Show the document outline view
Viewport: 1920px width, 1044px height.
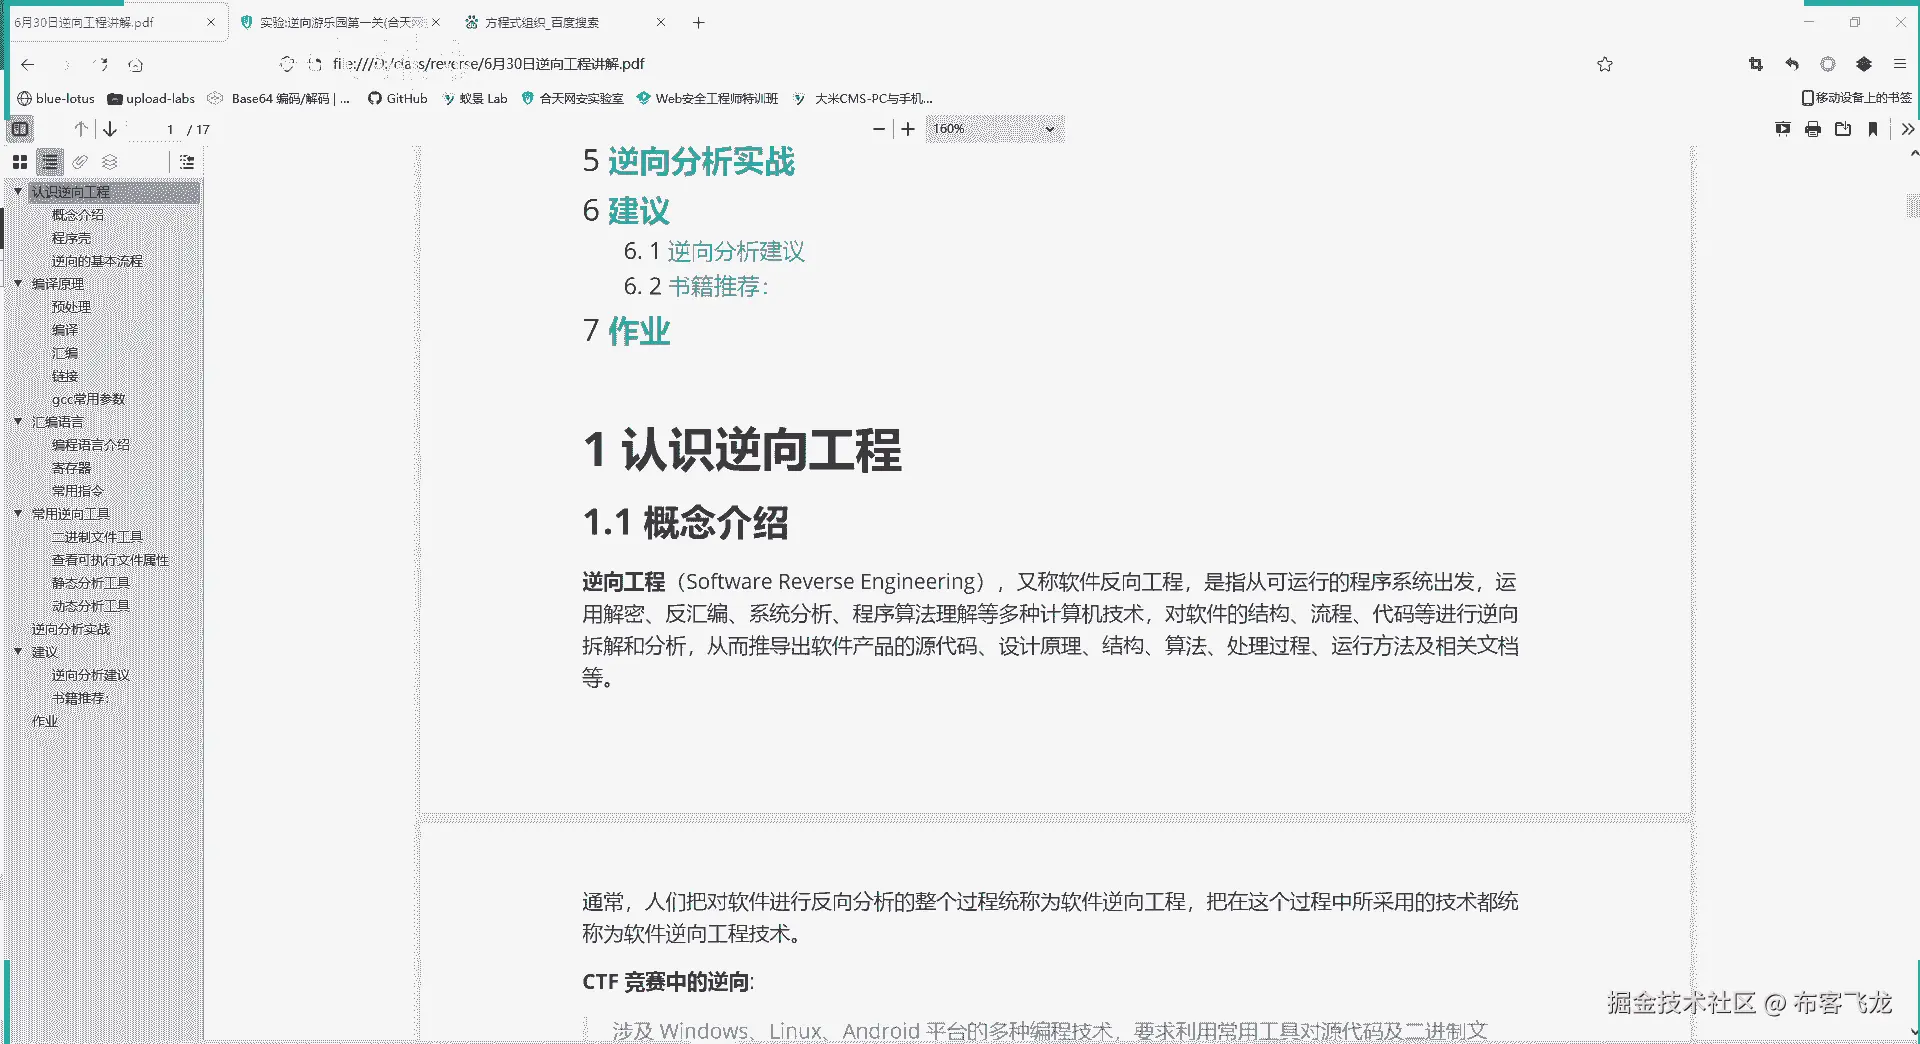50,162
